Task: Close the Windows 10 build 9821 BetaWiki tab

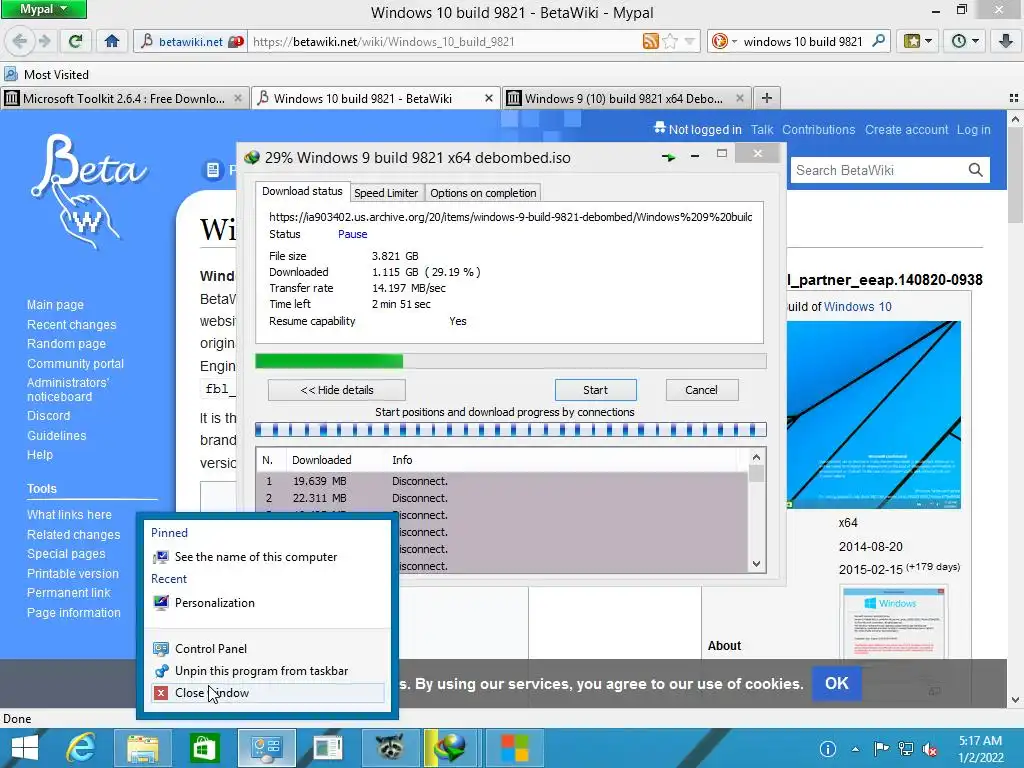Action: 488,98
